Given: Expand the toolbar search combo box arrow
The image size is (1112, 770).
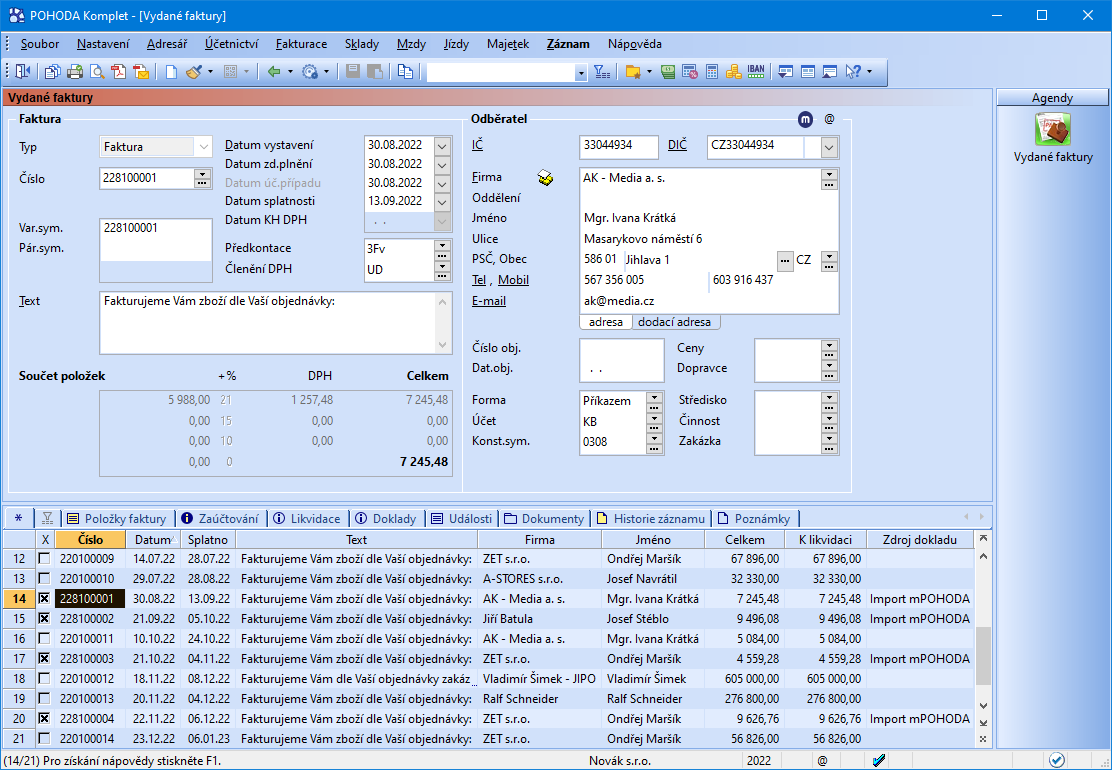Looking at the screenshot, I should click(581, 72).
